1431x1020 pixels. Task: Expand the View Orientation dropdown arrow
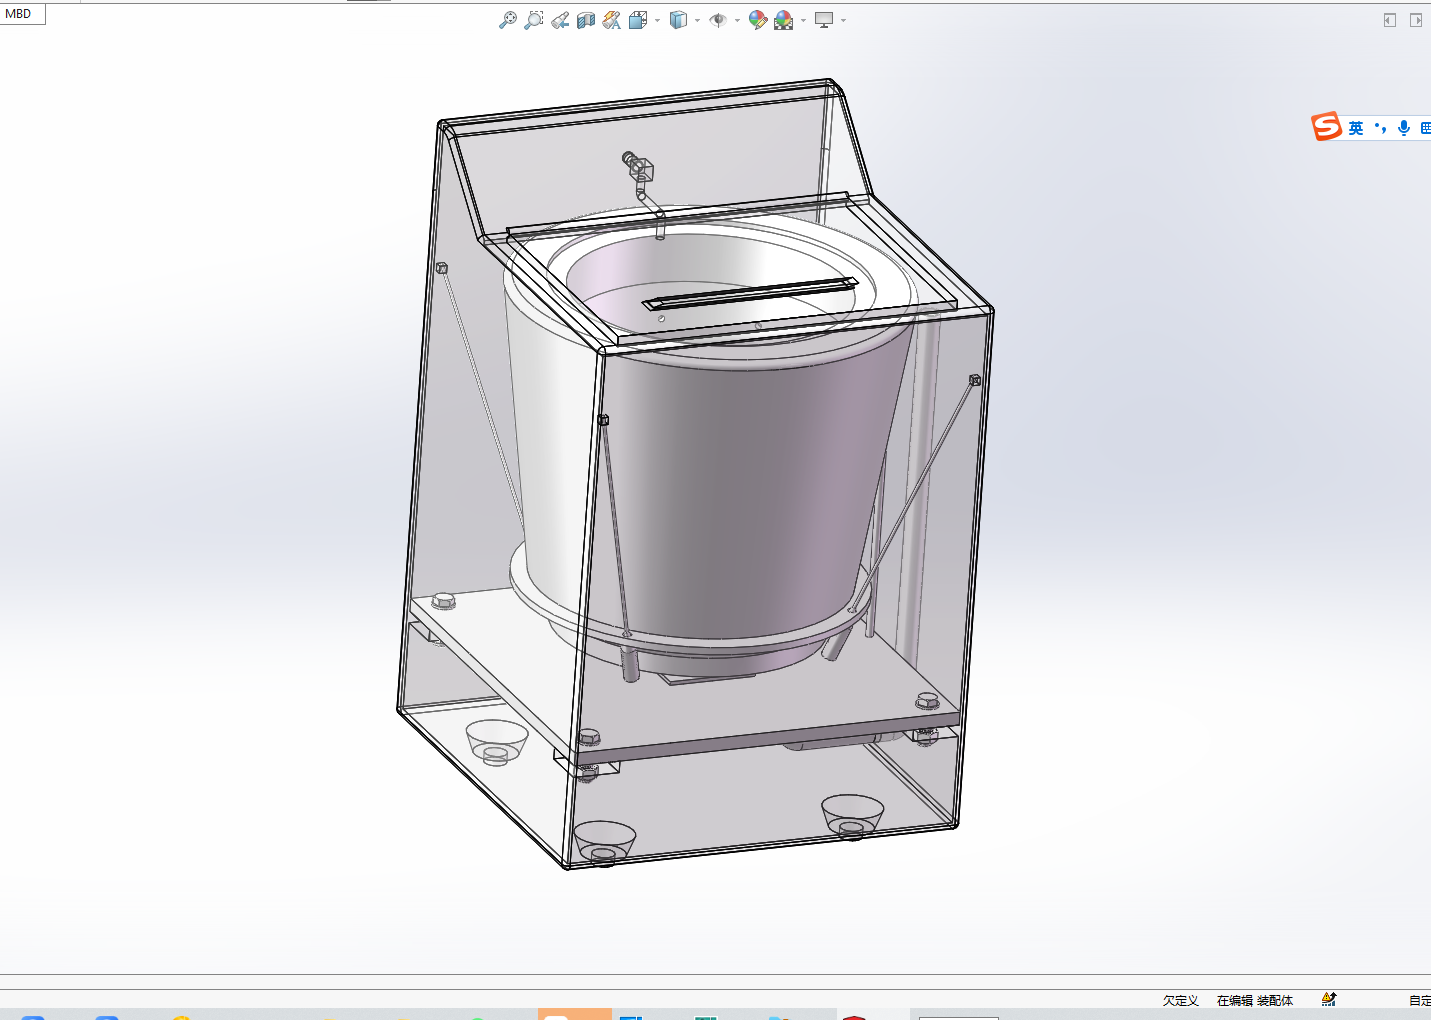click(657, 20)
